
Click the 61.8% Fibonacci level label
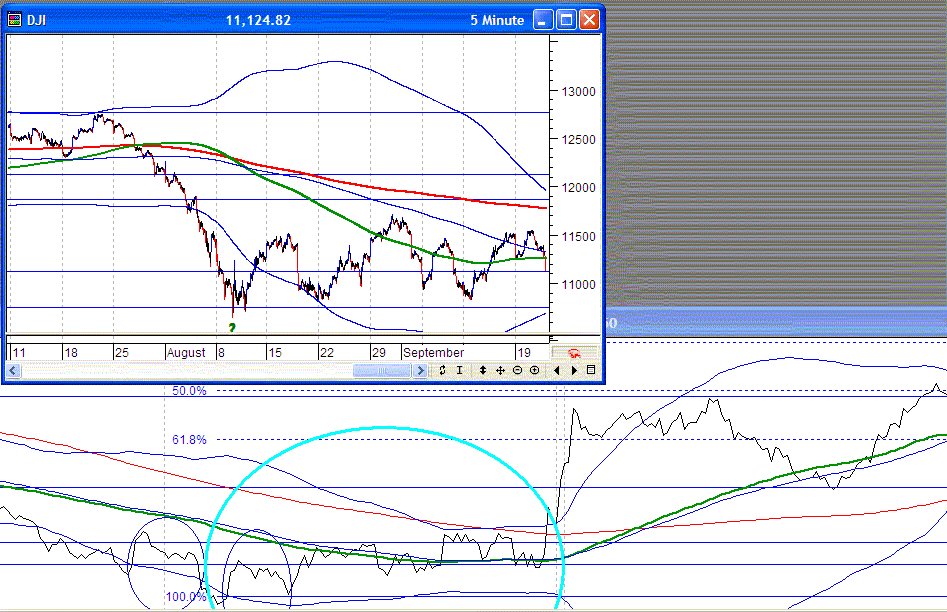[189, 440]
